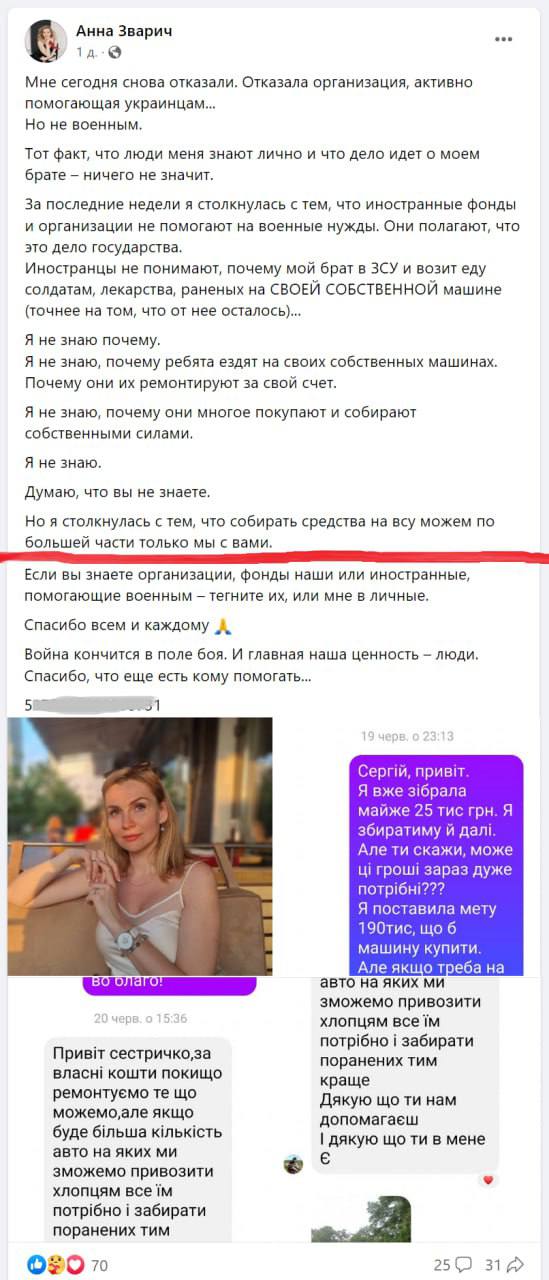
Task: Open chat screenshot ending 'Дякую що ти в мене Є'
Action: point(408,1109)
